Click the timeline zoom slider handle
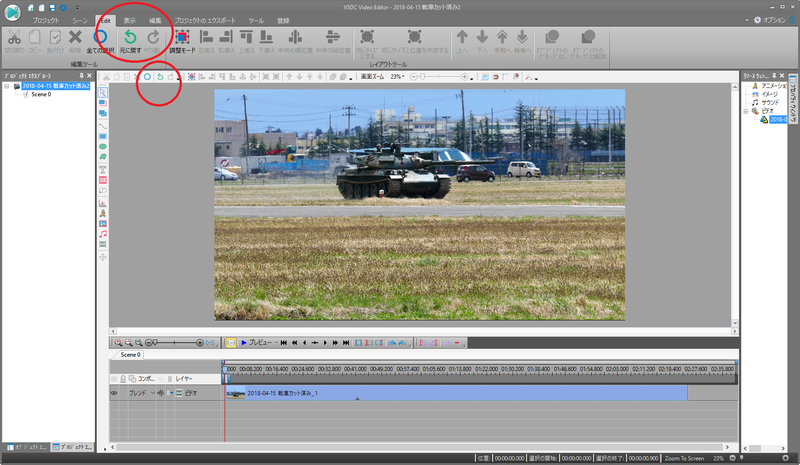800x465 pixels. [155, 343]
